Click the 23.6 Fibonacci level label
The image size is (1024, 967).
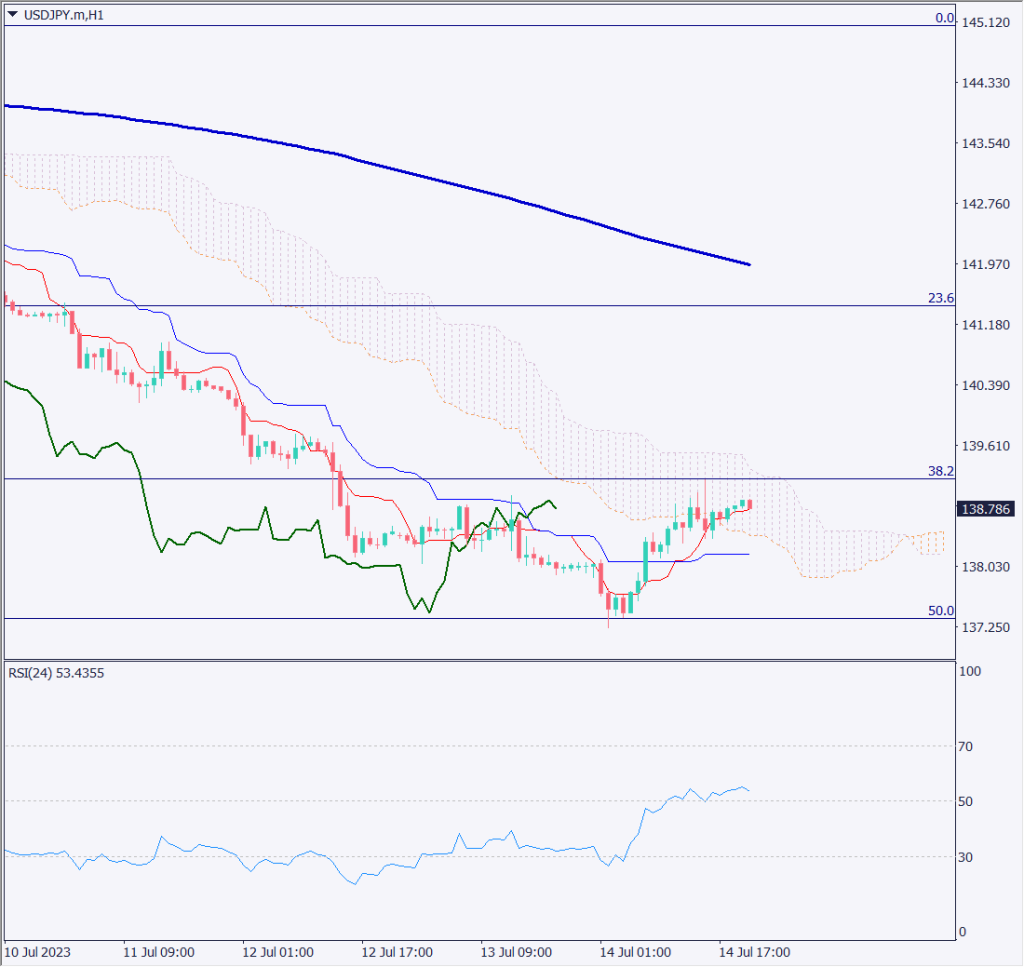[x=938, y=298]
